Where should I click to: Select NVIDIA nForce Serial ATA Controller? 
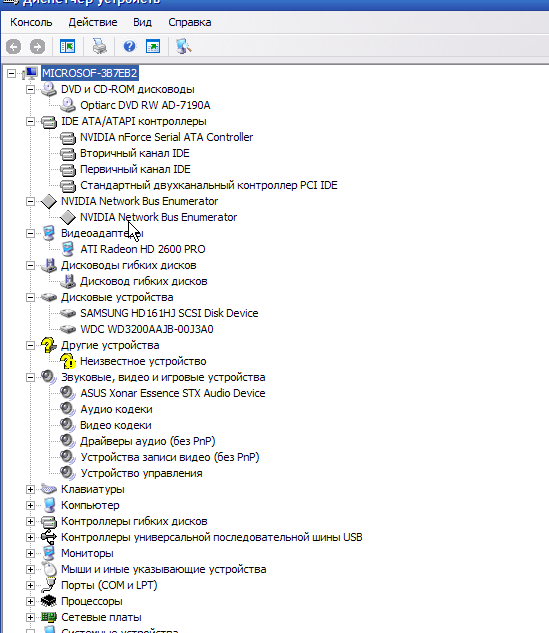pyautogui.click(x=166, y=137)
